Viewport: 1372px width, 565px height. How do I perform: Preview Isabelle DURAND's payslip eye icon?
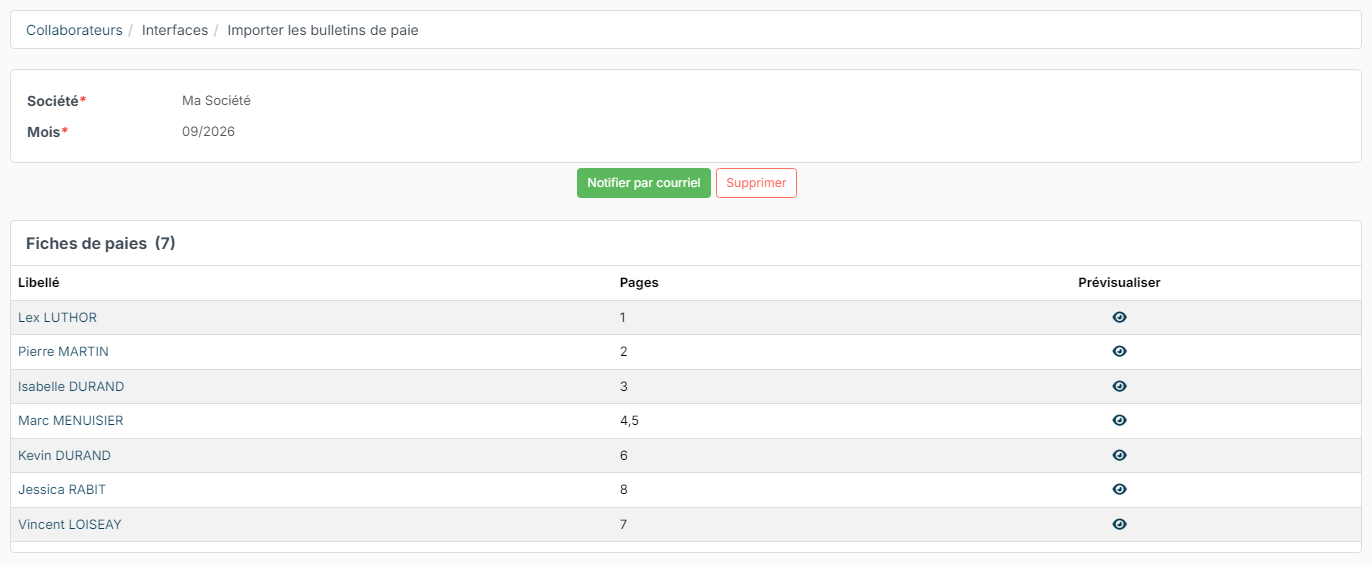pyautogui.click(x=1119, y=386)
